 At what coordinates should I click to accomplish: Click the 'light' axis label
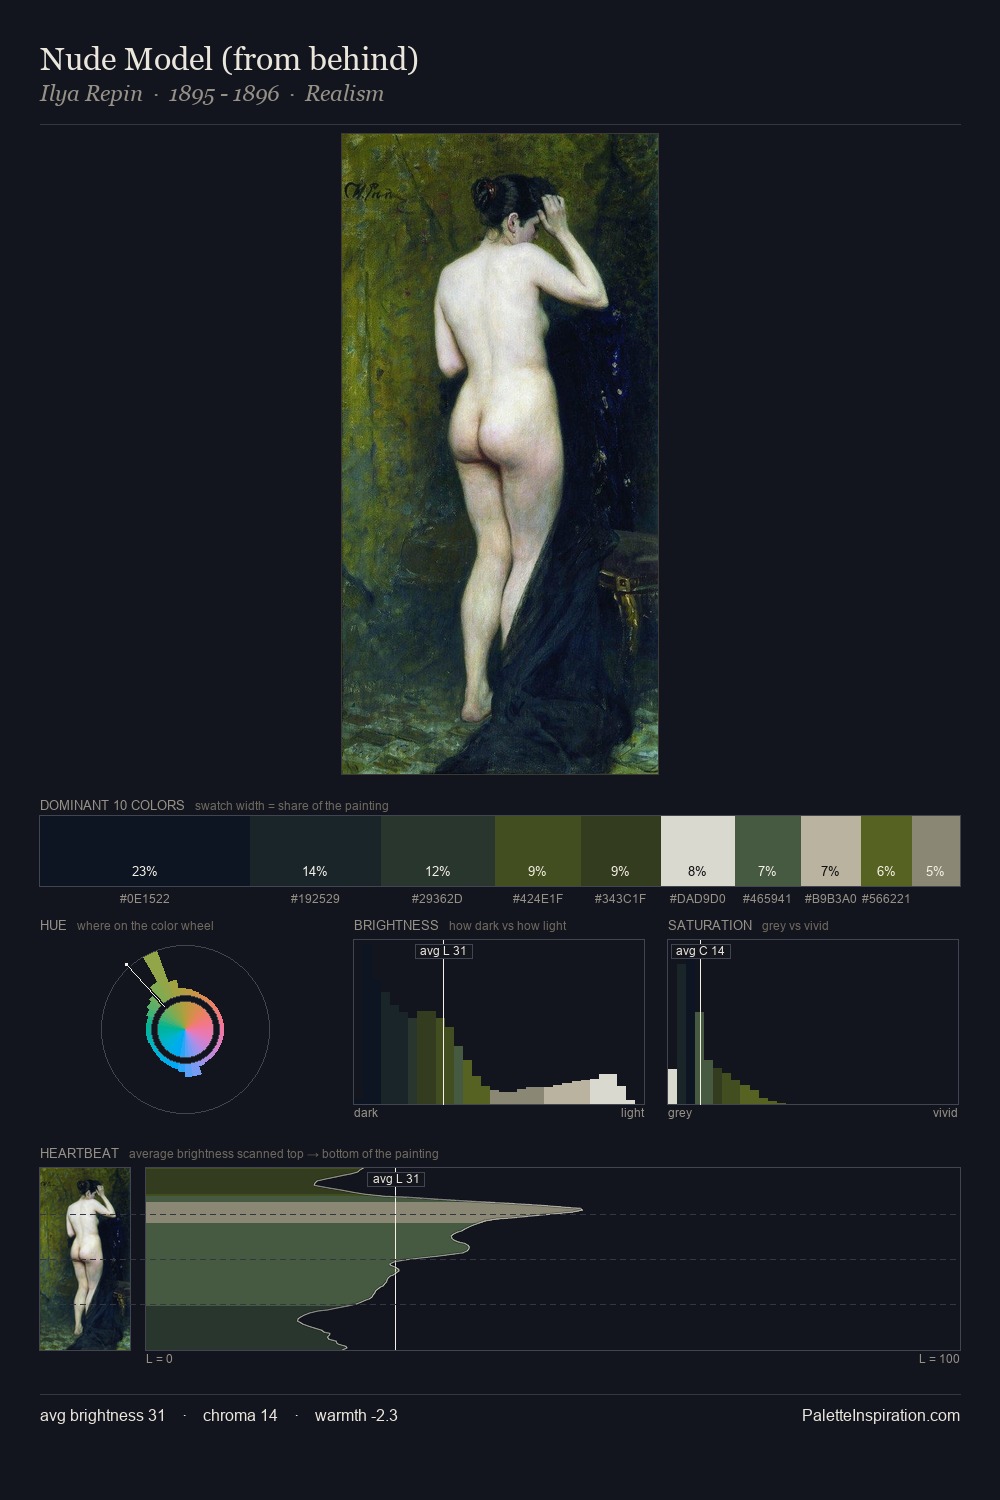633,1113
